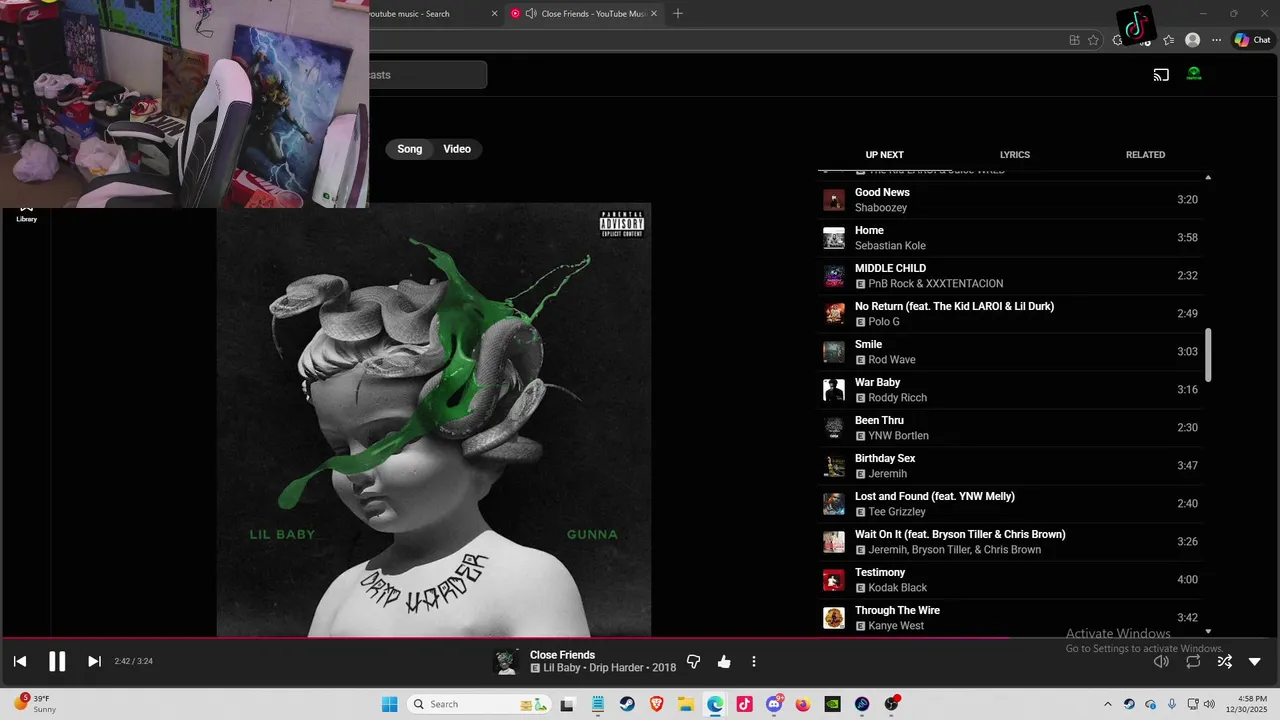
Task: Click the Birthday Sex album thumbnail
Action: (834, 466)
